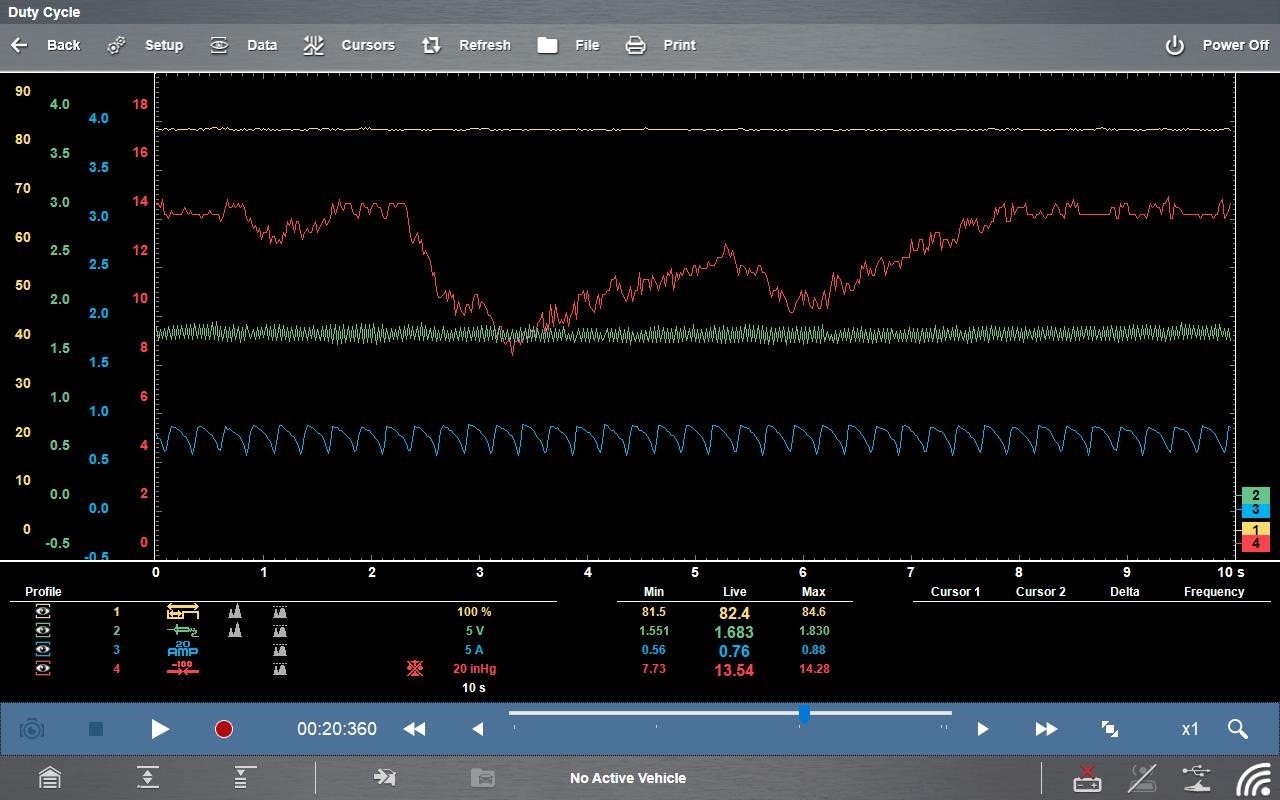Change channel 4 scale 20 inHg
This screenshot has height=800, width=1280.
[x=474, y=669]
